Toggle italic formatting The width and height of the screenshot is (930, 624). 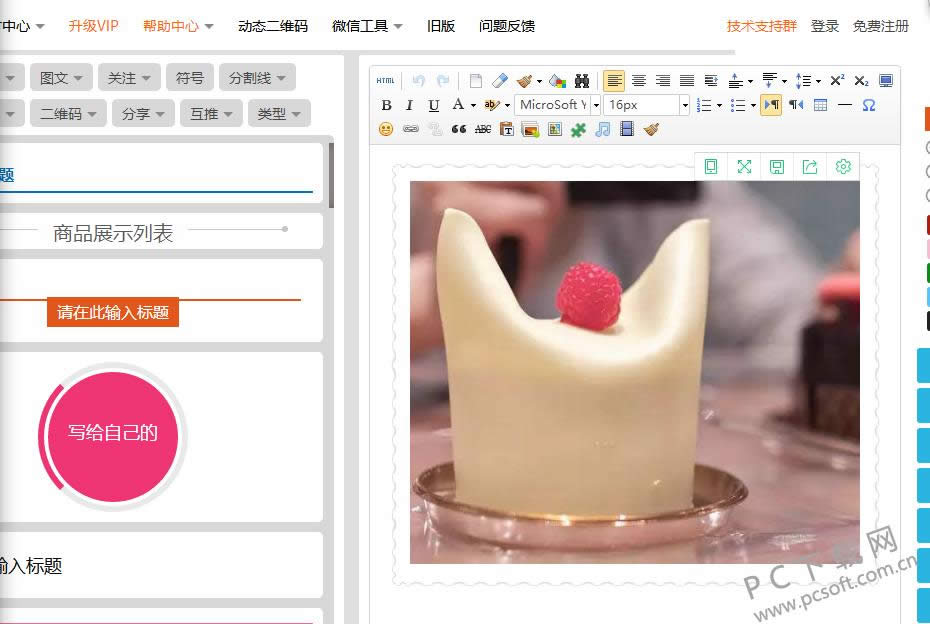[409, 104]
